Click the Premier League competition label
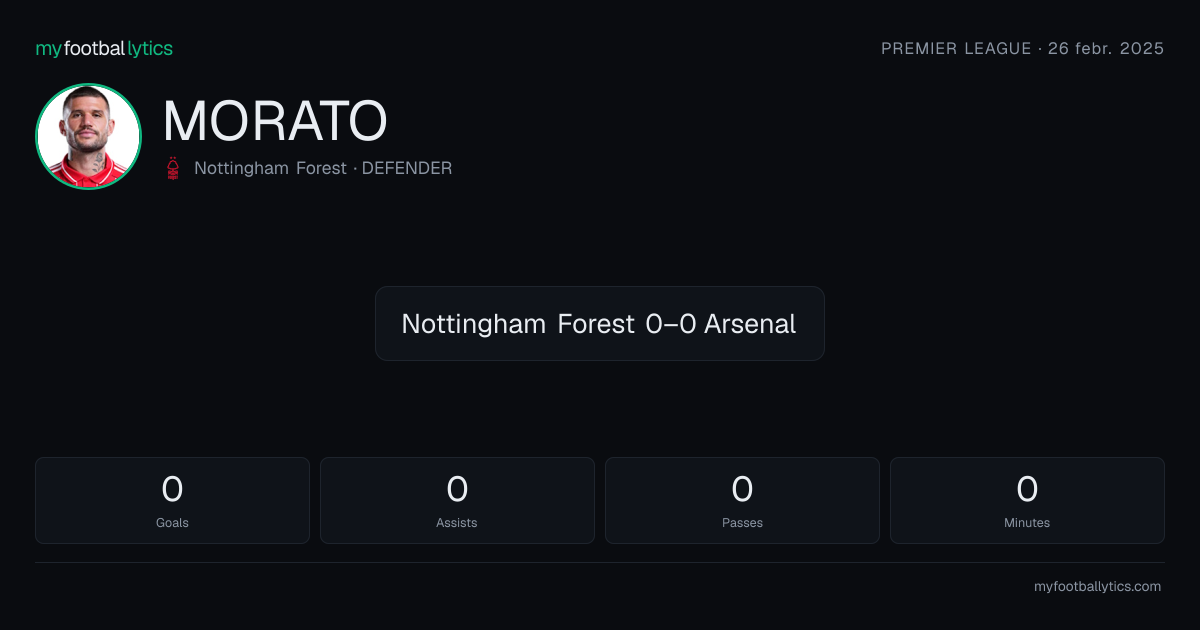1200x630 pixels. pos(956,48)
